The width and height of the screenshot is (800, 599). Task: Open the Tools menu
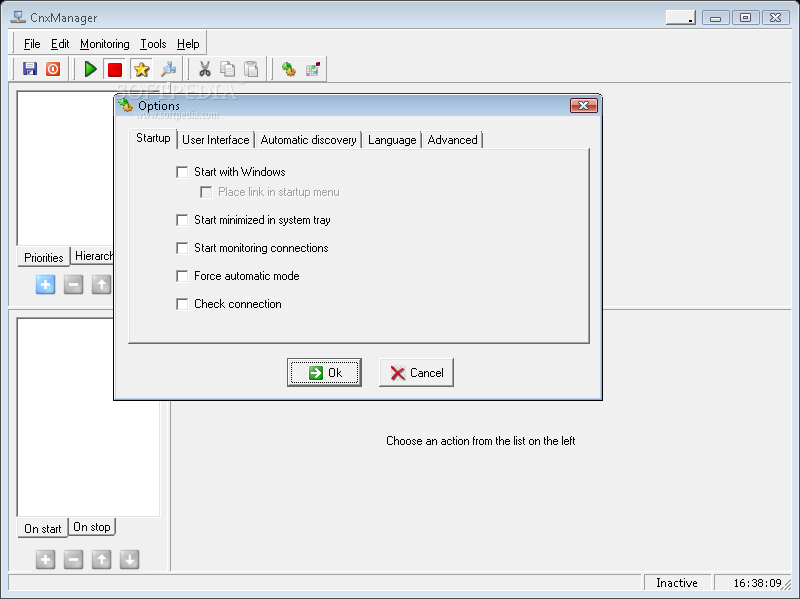tap(153, 44)
